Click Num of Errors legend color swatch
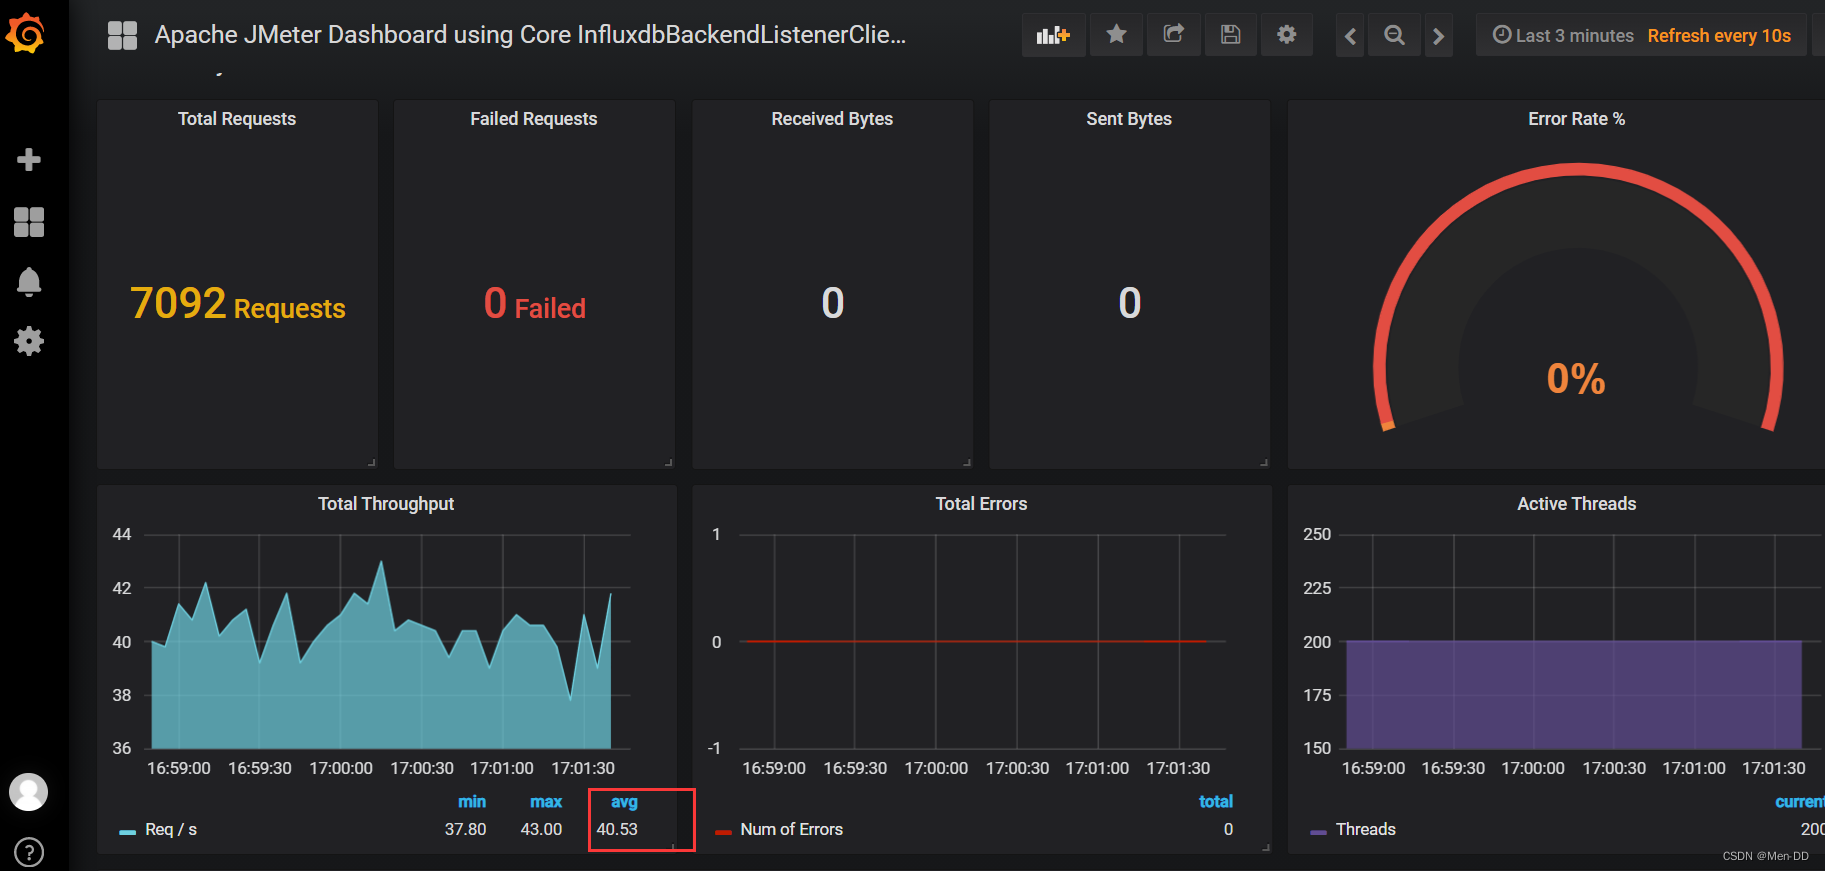Image resolution: width=1825 pixels, height=871 pixels. (723, 832)
